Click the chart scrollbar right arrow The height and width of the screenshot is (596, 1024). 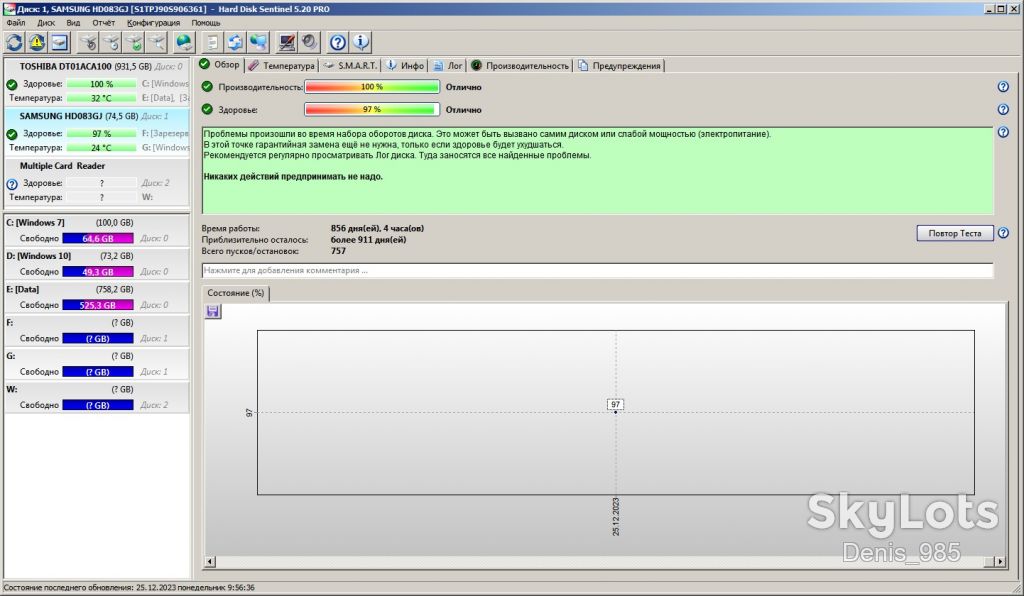[x=1000, y=561]
